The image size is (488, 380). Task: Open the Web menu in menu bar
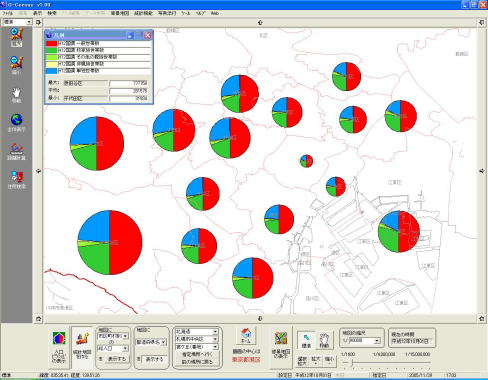[x=215, y=13]
